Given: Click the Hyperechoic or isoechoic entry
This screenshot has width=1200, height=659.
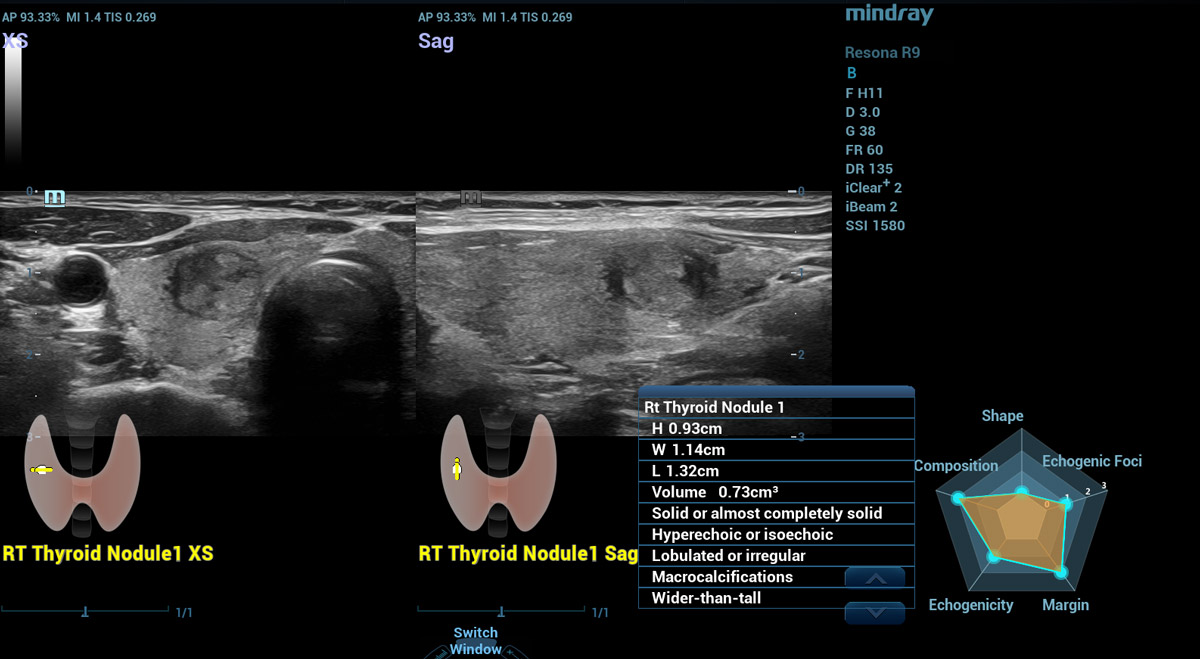Looking at the screenshot, I should click(x=776, y=535).
